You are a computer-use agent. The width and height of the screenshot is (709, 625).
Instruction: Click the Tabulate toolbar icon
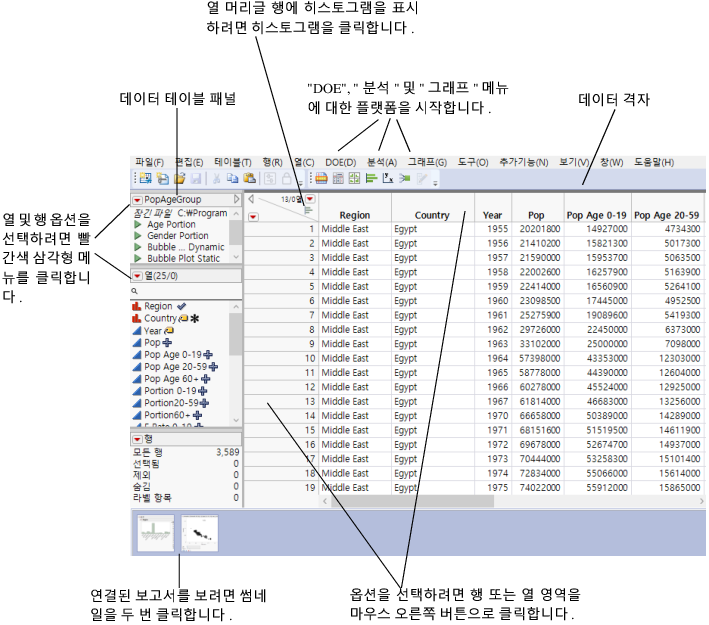338,179
